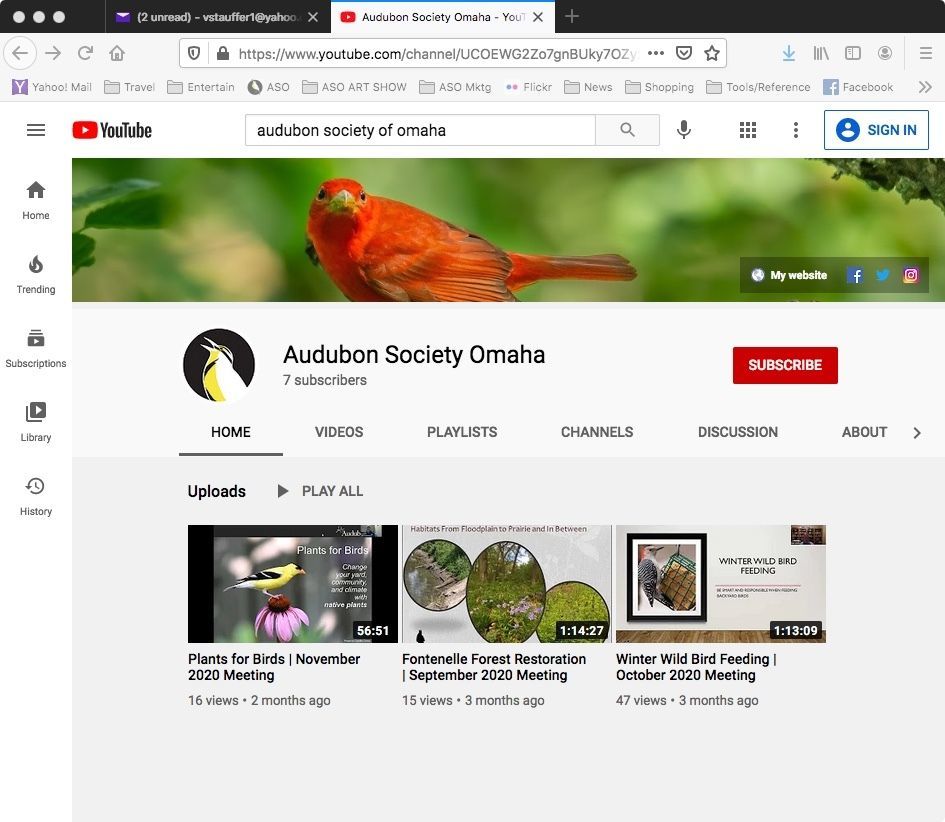This screenshot has width=945, height=822.
Task: Open the My website banner link
Action: pyautogui.click(x=790, y=275)
